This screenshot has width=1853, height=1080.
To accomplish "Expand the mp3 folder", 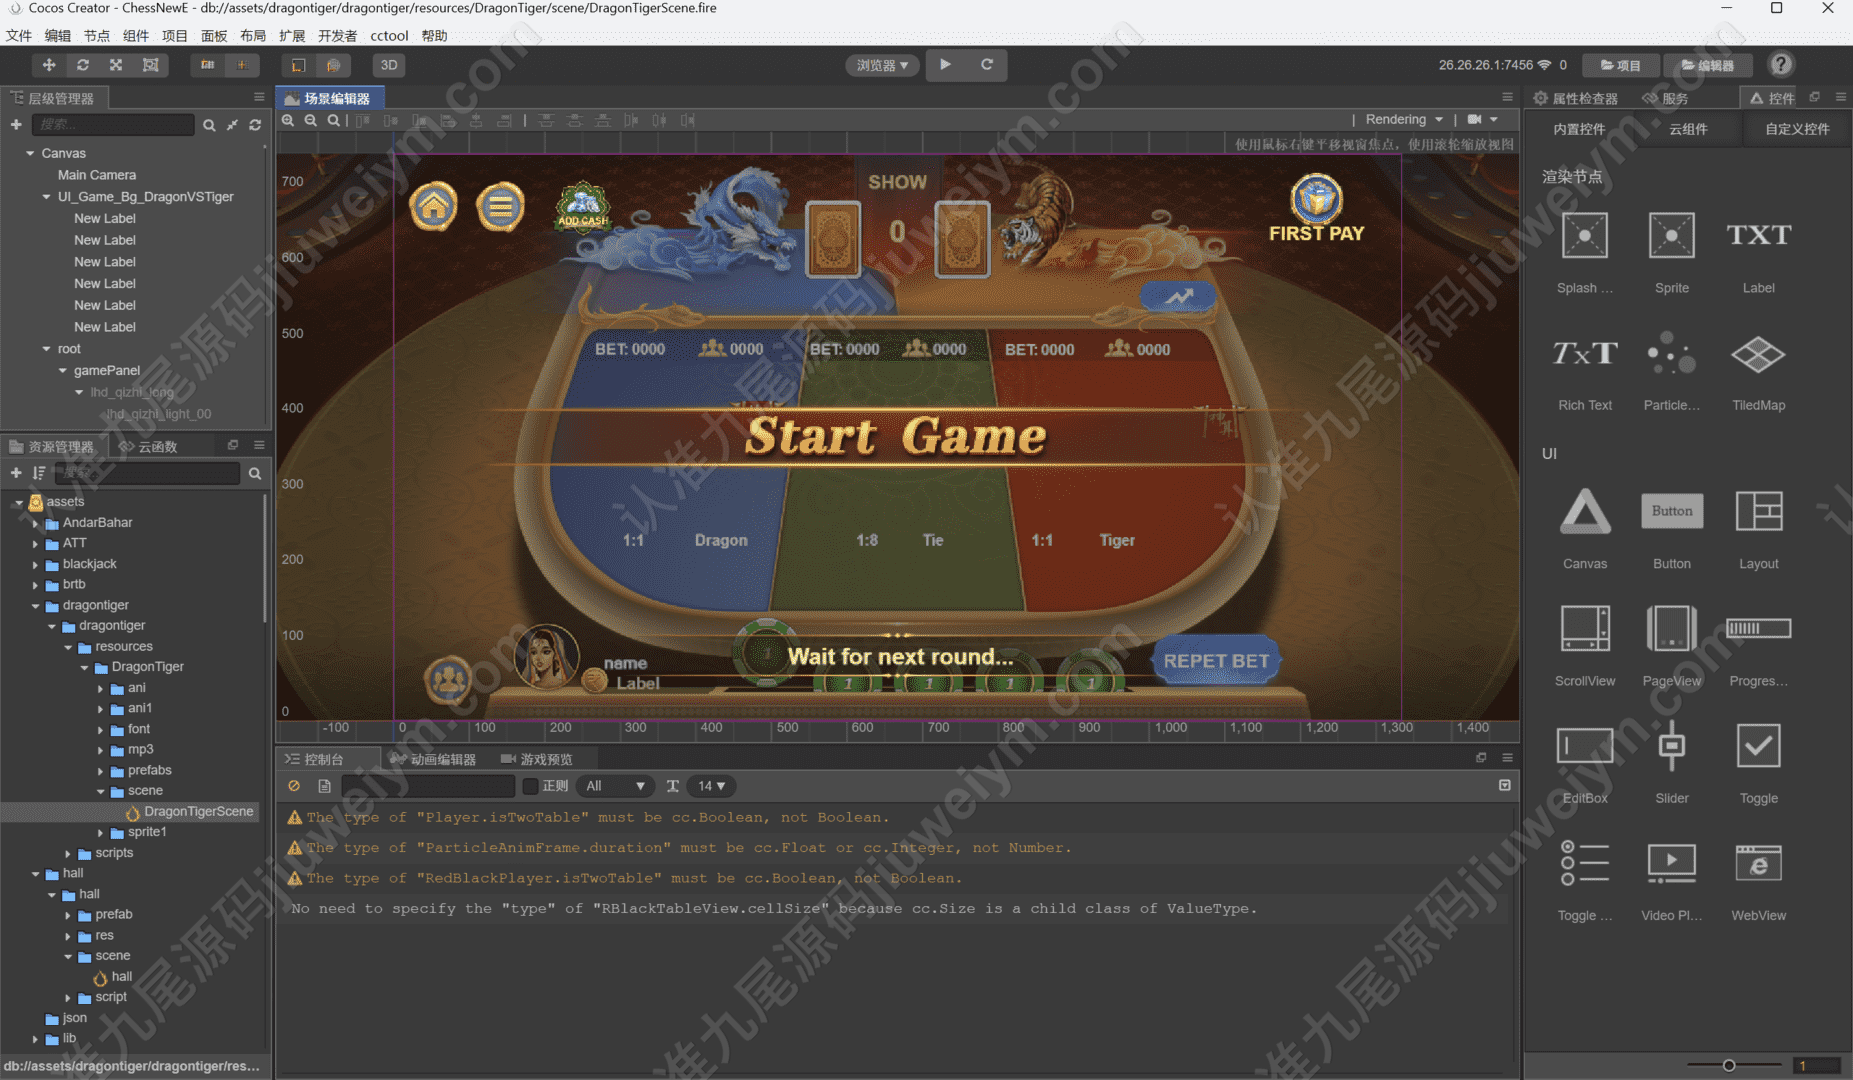I will point(100,750).
